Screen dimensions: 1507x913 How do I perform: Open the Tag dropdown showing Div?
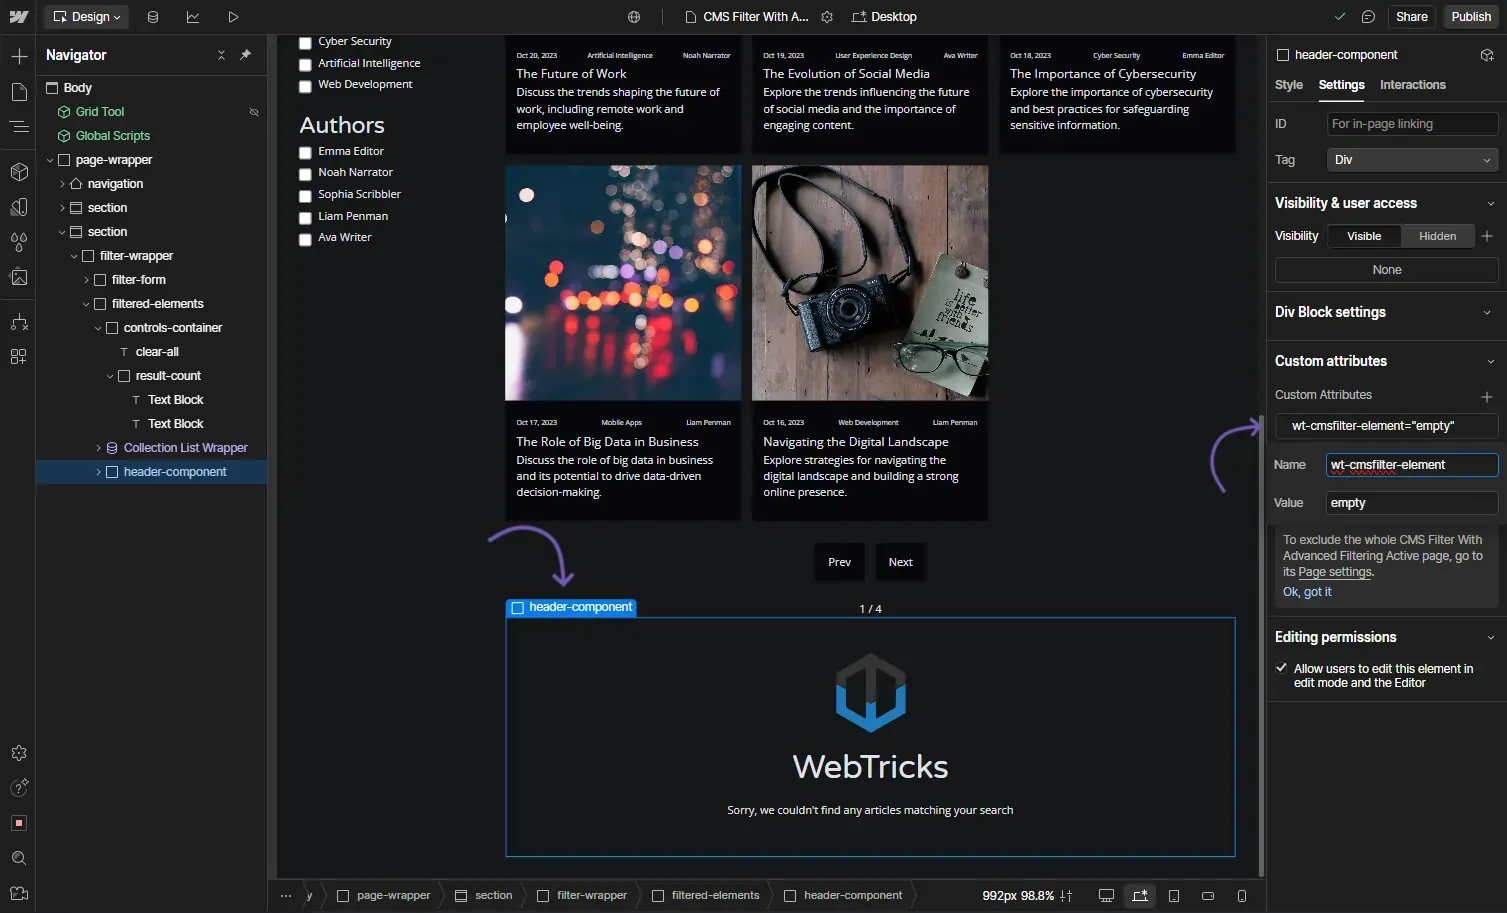(1412, 160)
